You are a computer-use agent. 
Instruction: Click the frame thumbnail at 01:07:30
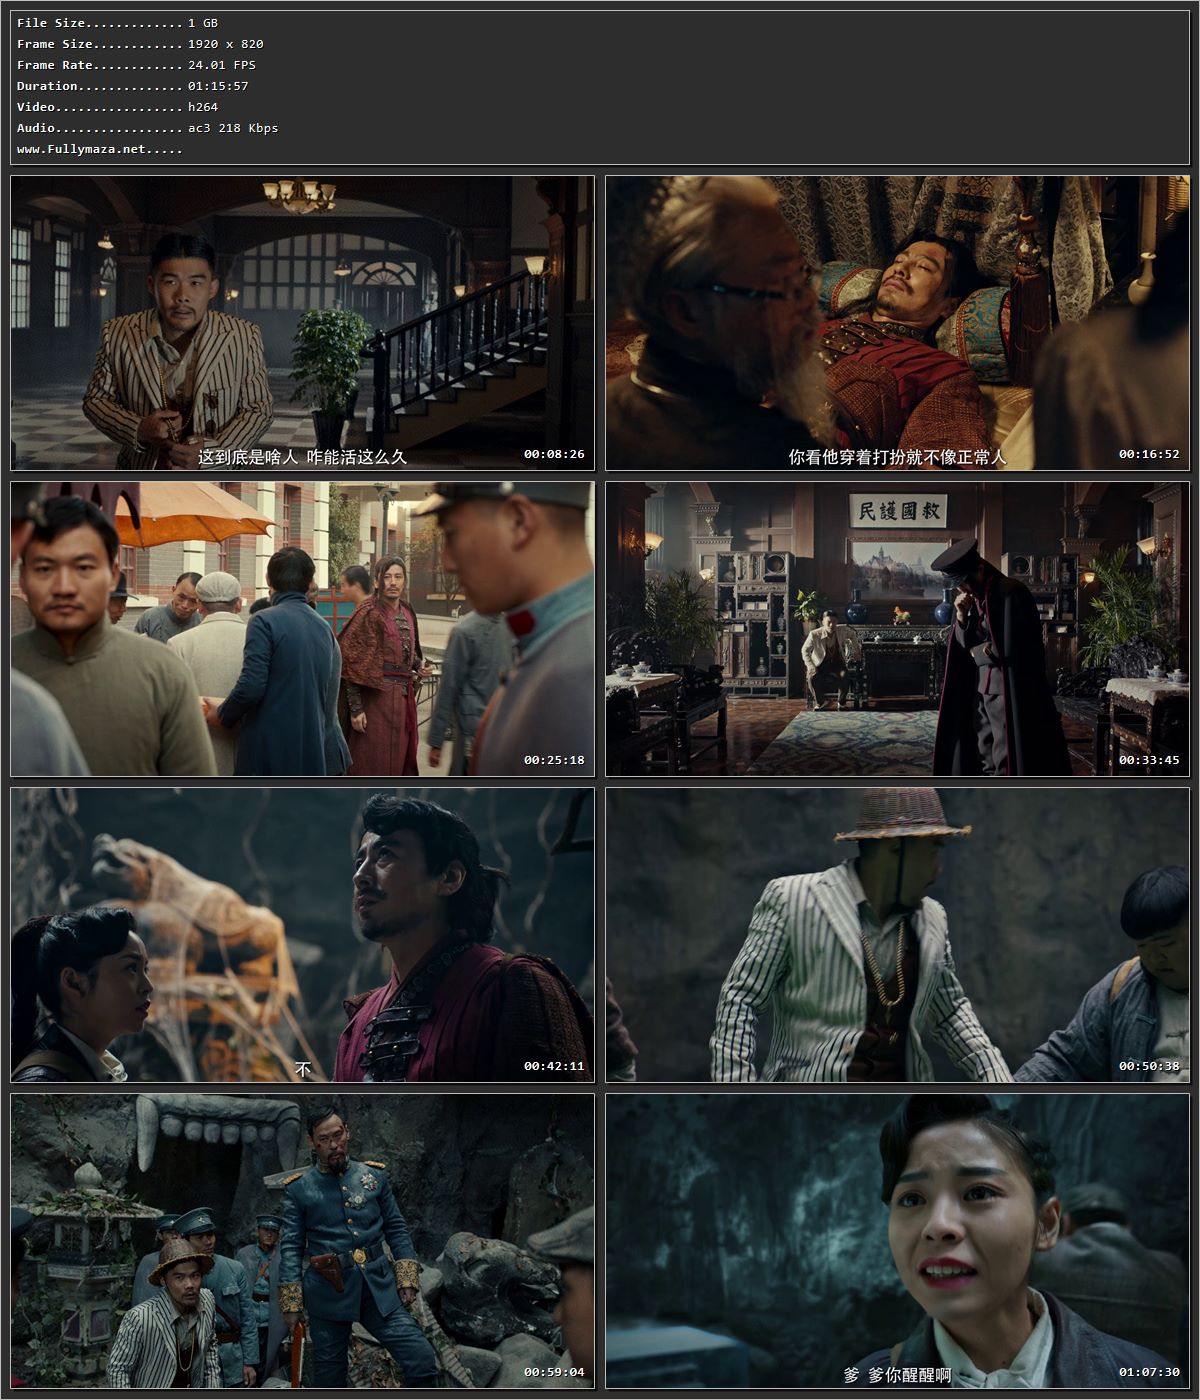coord(897,1241)
